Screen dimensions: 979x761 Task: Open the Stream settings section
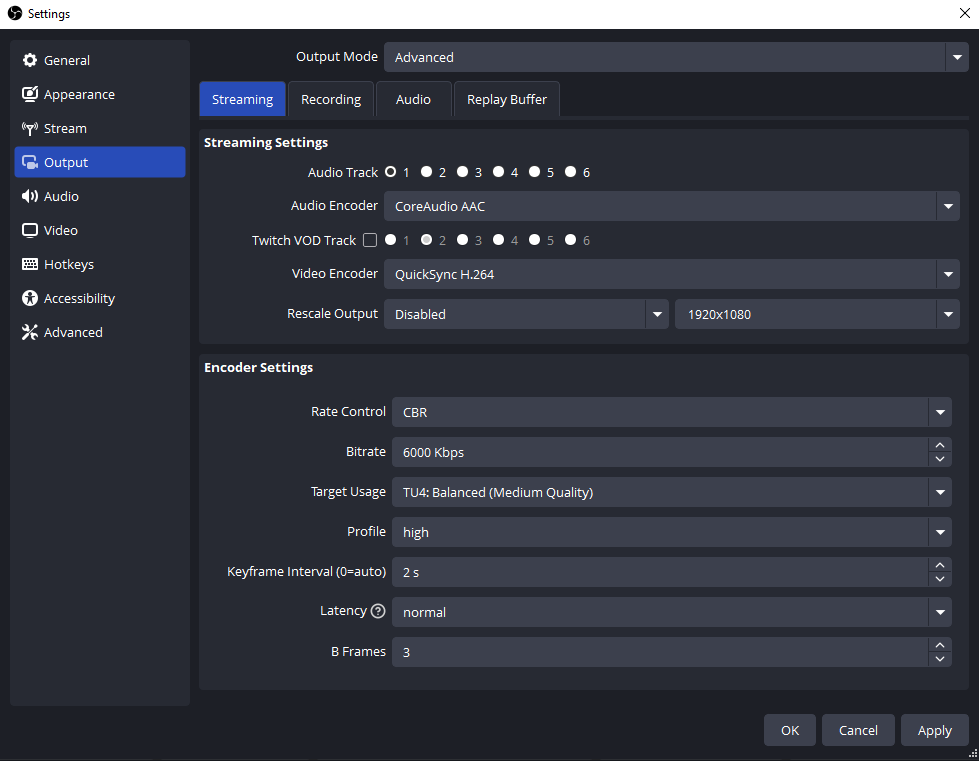click(62, 128)
